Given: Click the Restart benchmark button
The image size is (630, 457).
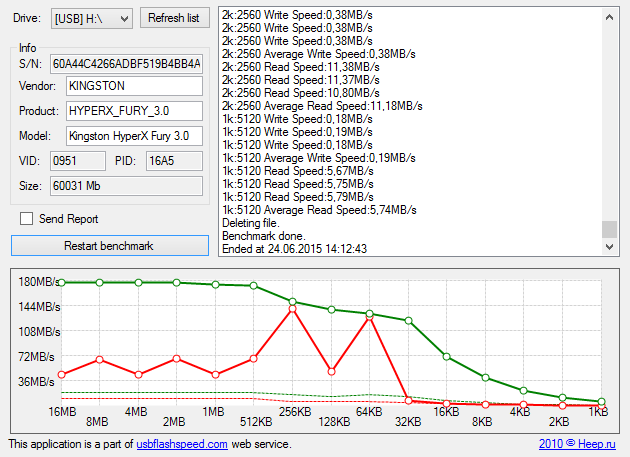Looking at the screenshot, I should [x=110, y=246].
